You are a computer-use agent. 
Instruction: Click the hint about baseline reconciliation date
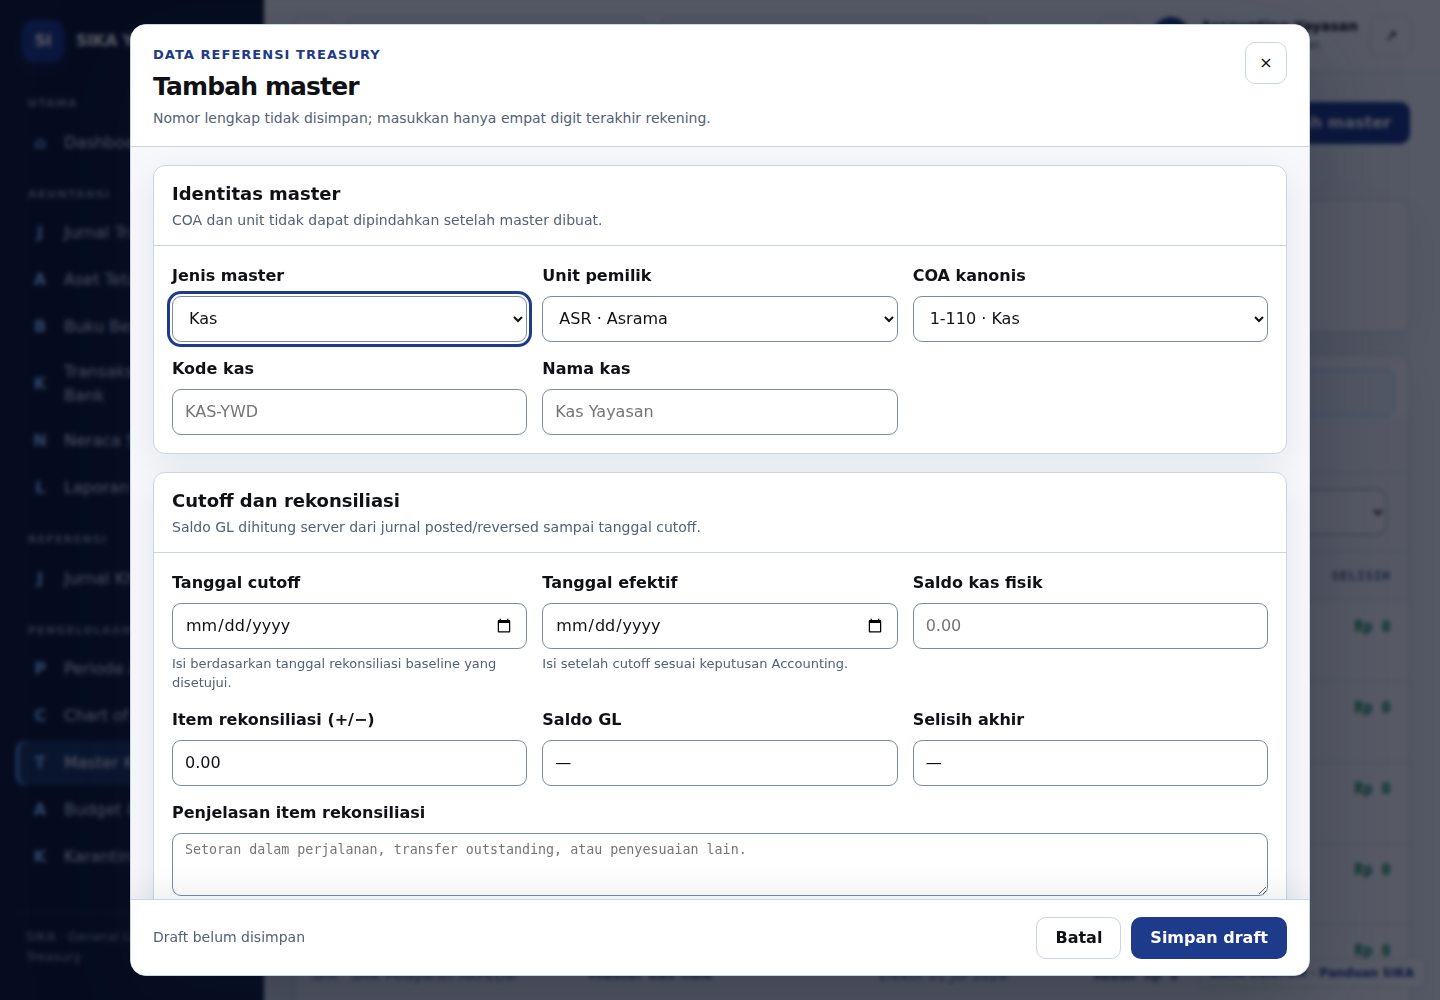coord(334,673)
